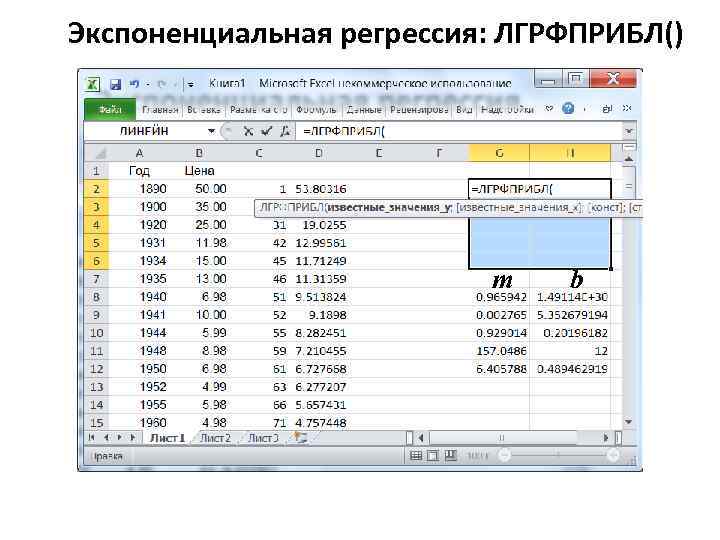The width and height of the screenshot is (720, 540).
Task: Confirm entry with formula bar checkmark icon
Action: click(266, 132)
